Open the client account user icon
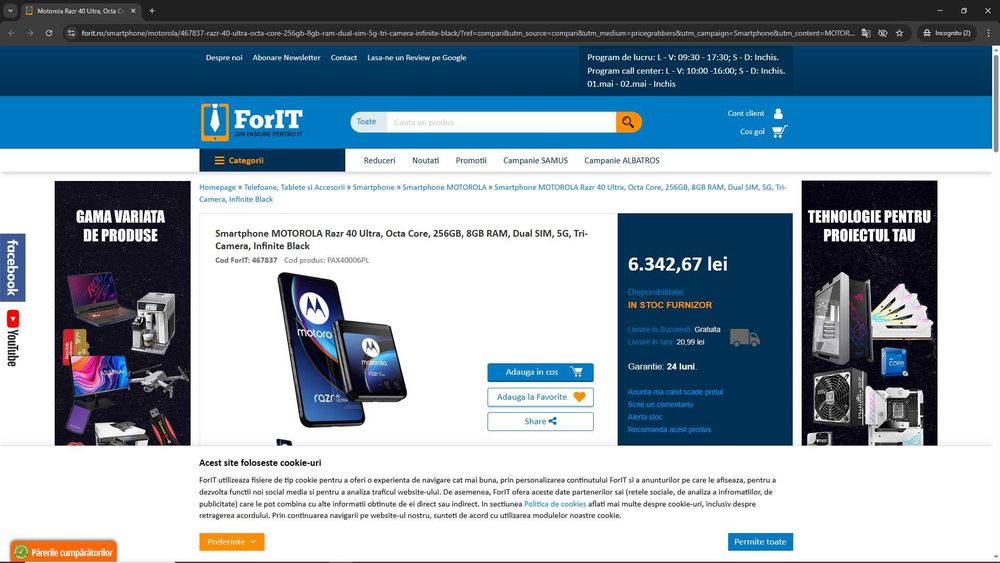1000x563 pixels. [x=778, y=113]
